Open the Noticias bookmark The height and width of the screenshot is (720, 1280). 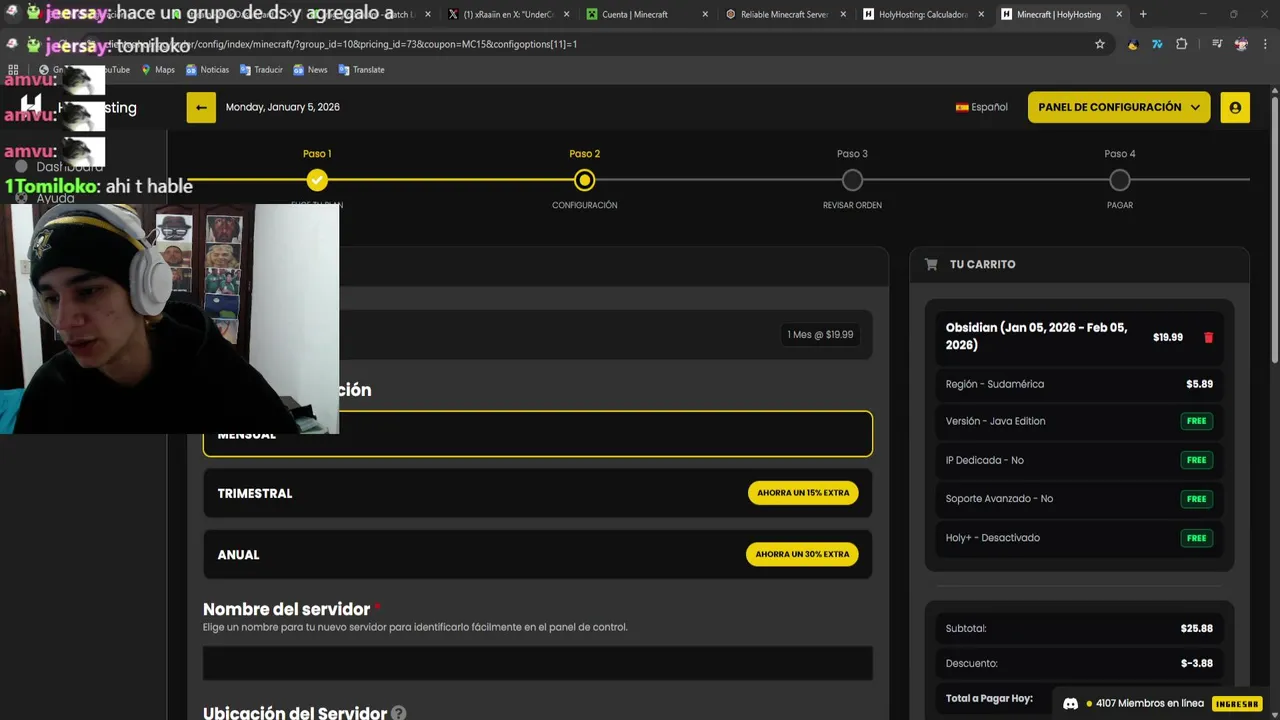click(x=207, y=70)
